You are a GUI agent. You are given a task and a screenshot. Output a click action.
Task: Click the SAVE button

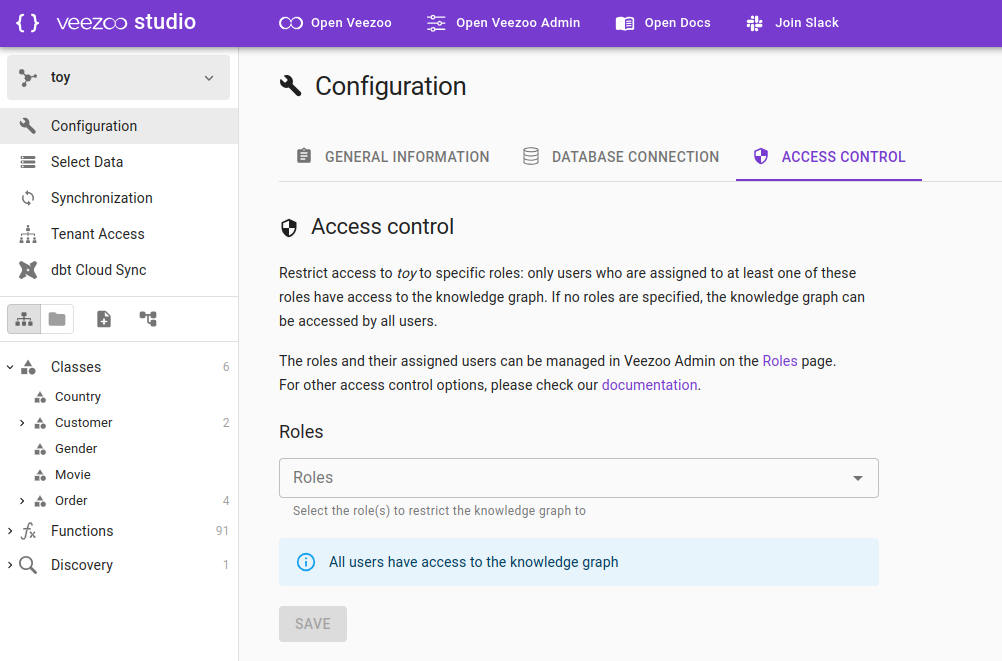313,624
